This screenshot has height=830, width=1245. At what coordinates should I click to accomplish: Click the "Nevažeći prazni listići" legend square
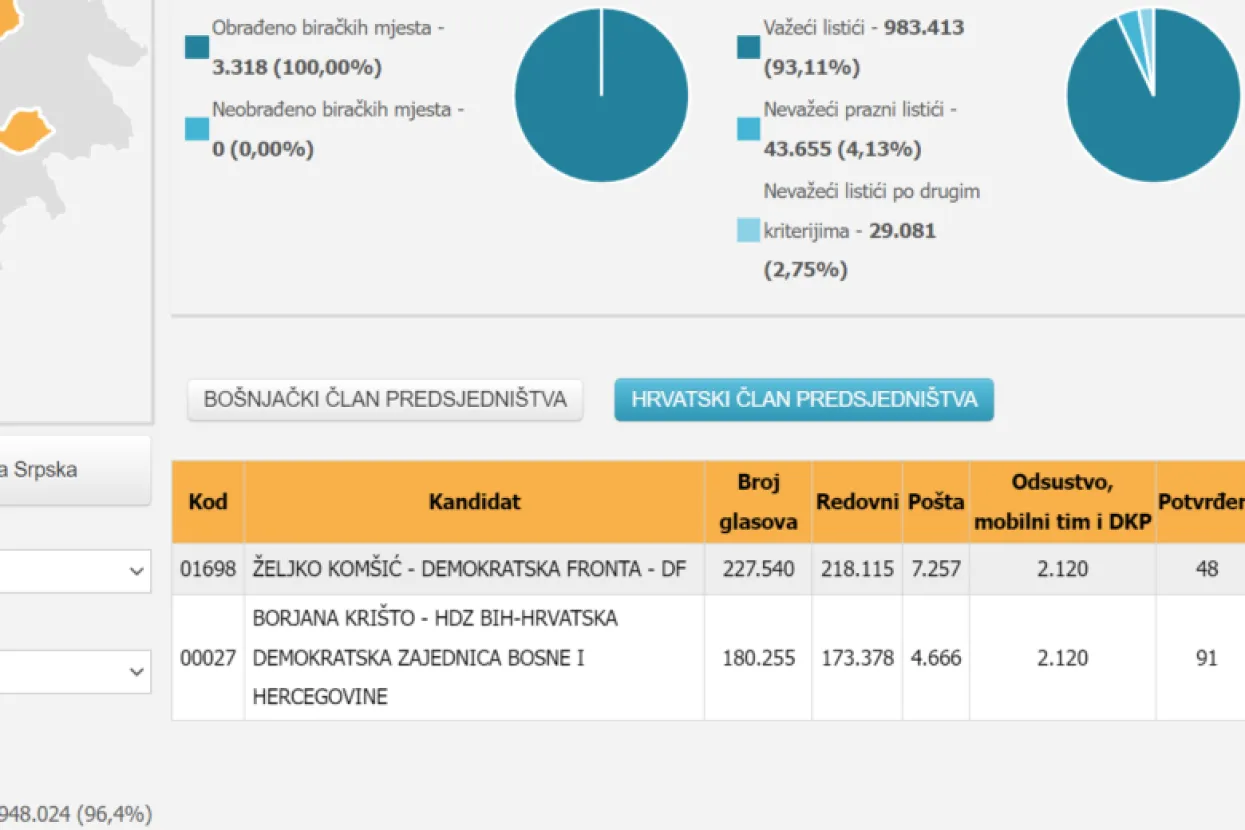[x=747, y=128]
